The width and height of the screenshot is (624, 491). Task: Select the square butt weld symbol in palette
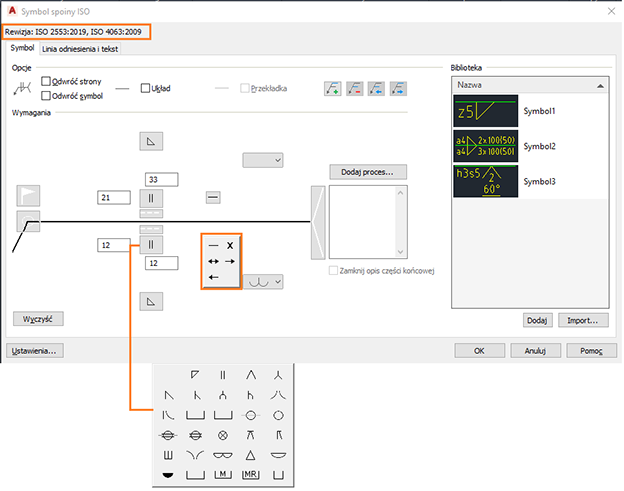223,374
